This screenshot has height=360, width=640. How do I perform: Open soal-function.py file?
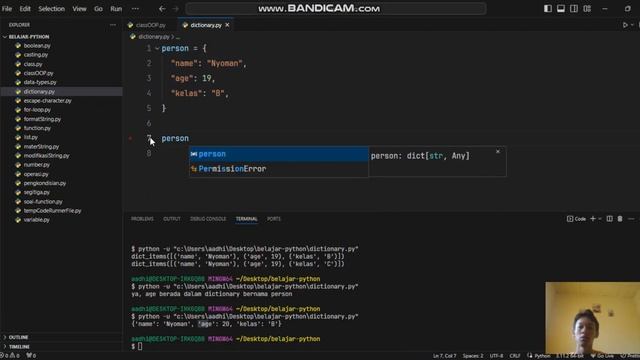(43, 202)
